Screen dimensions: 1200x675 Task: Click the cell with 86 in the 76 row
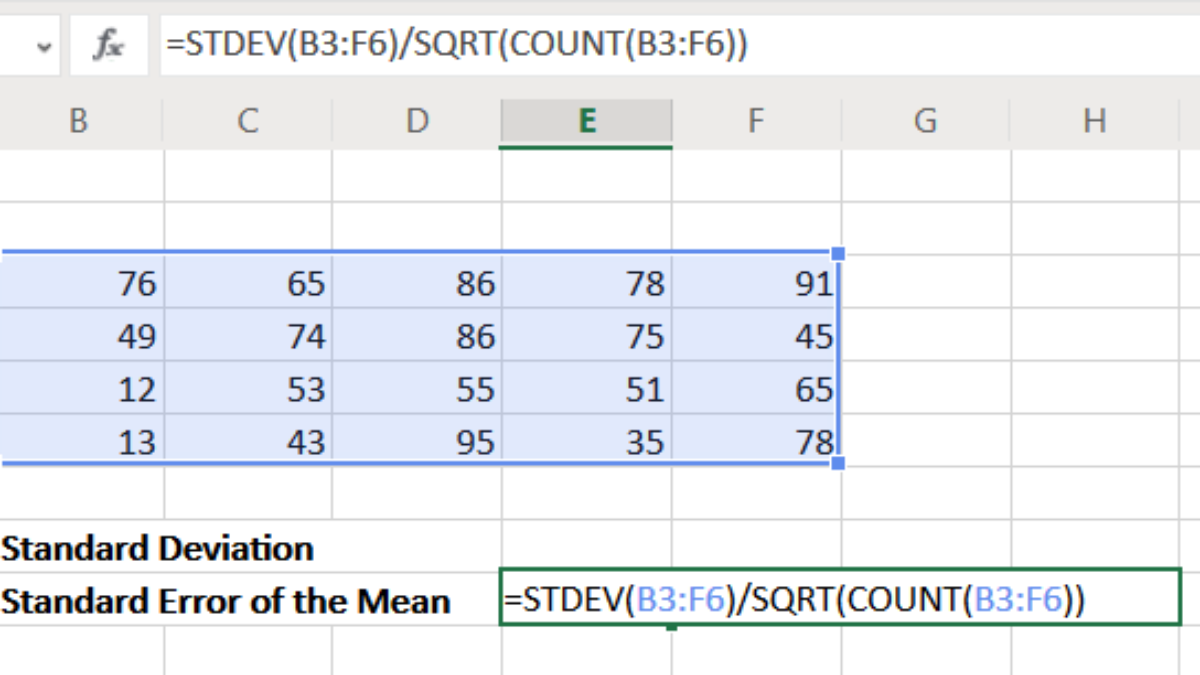pyautogui.click(x=417, y=282)
